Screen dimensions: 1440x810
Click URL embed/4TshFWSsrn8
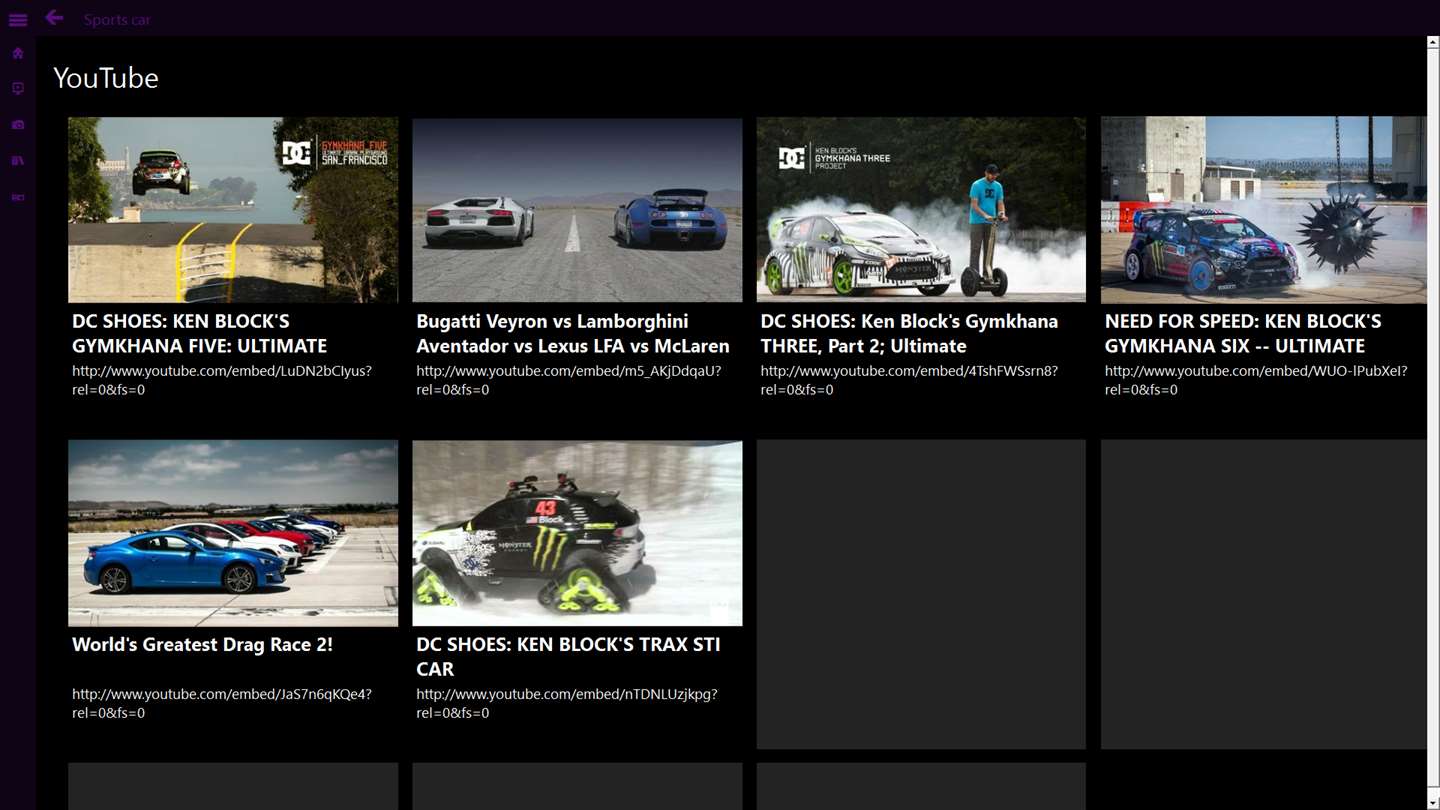click(909, 380)
